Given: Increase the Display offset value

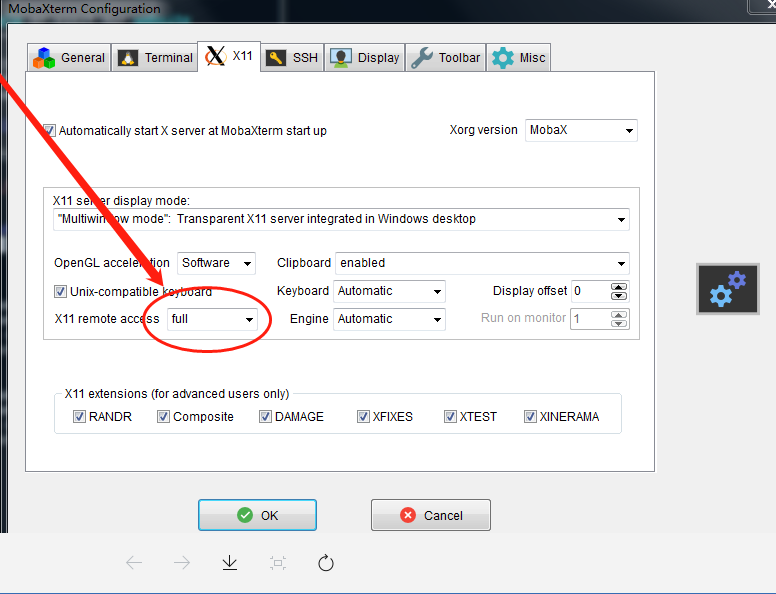Looking at the screenshot, I should pyautogui.click(x=619, y=287).
